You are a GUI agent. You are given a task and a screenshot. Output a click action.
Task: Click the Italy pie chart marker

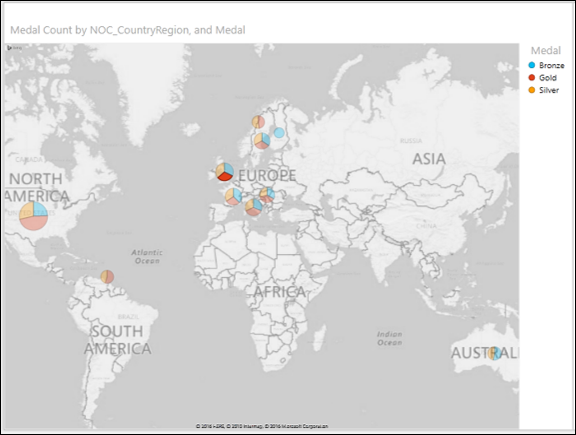pos(254,207)
